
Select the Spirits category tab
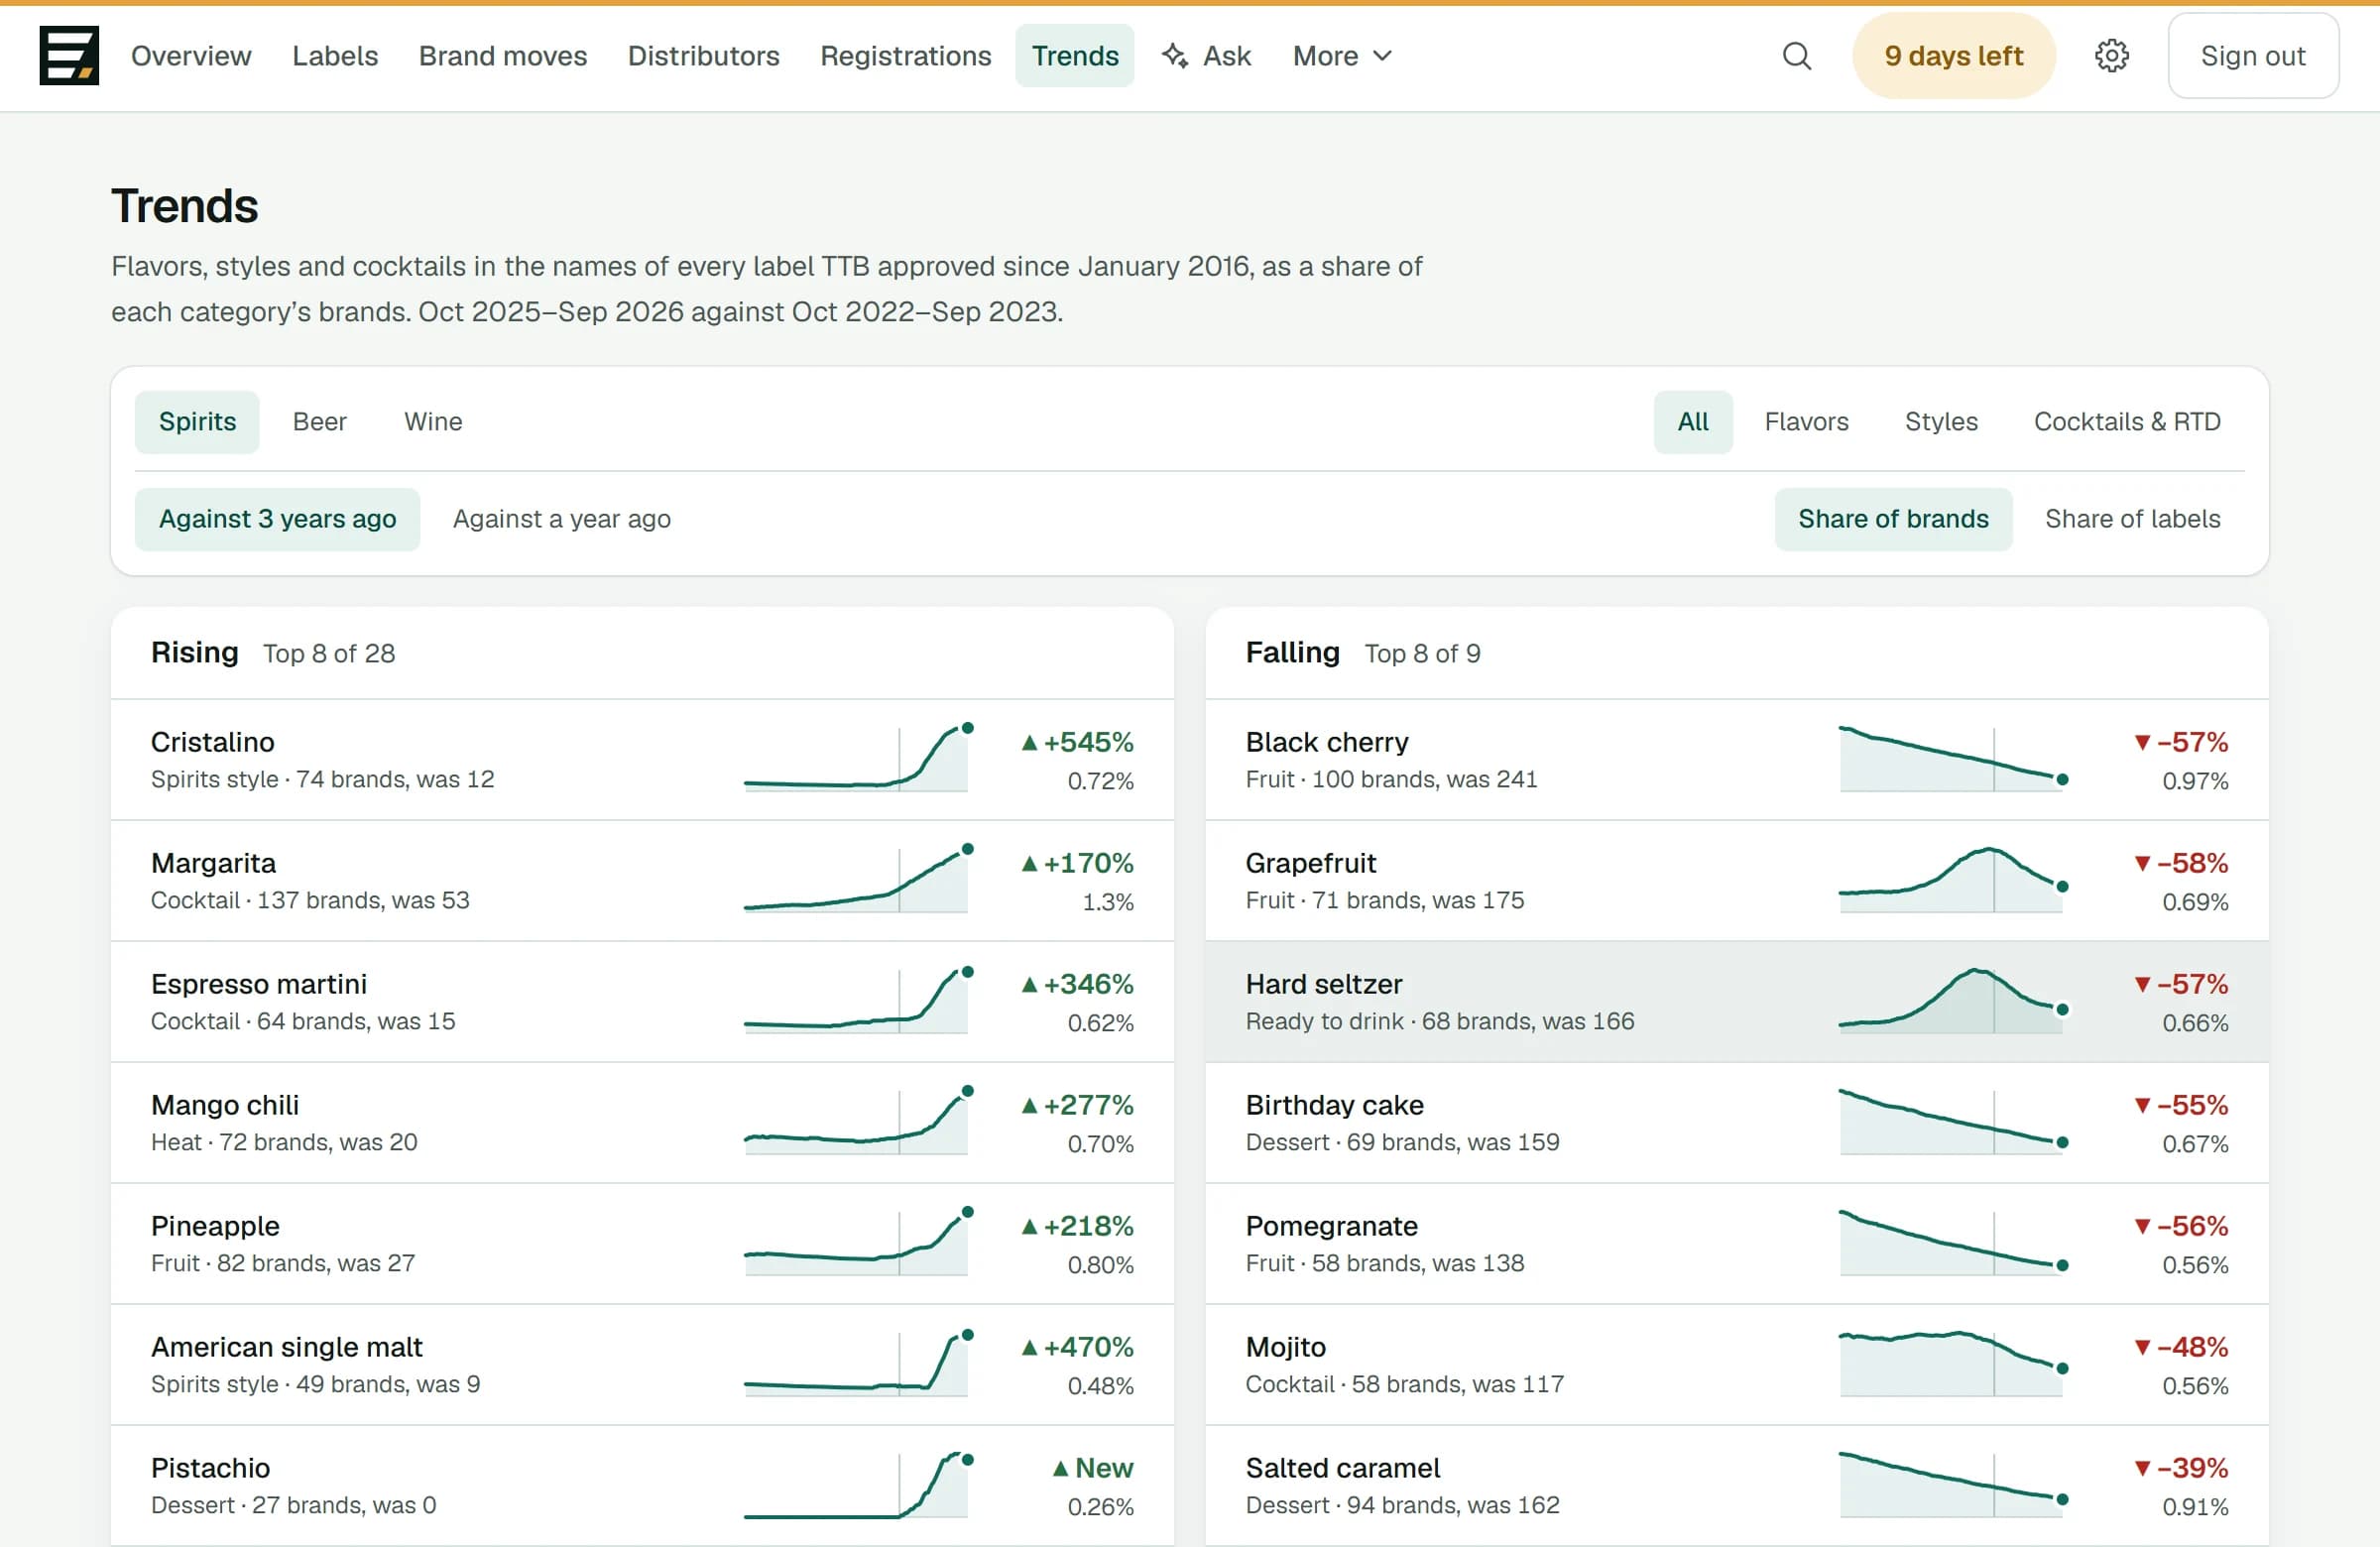point(197,422)
